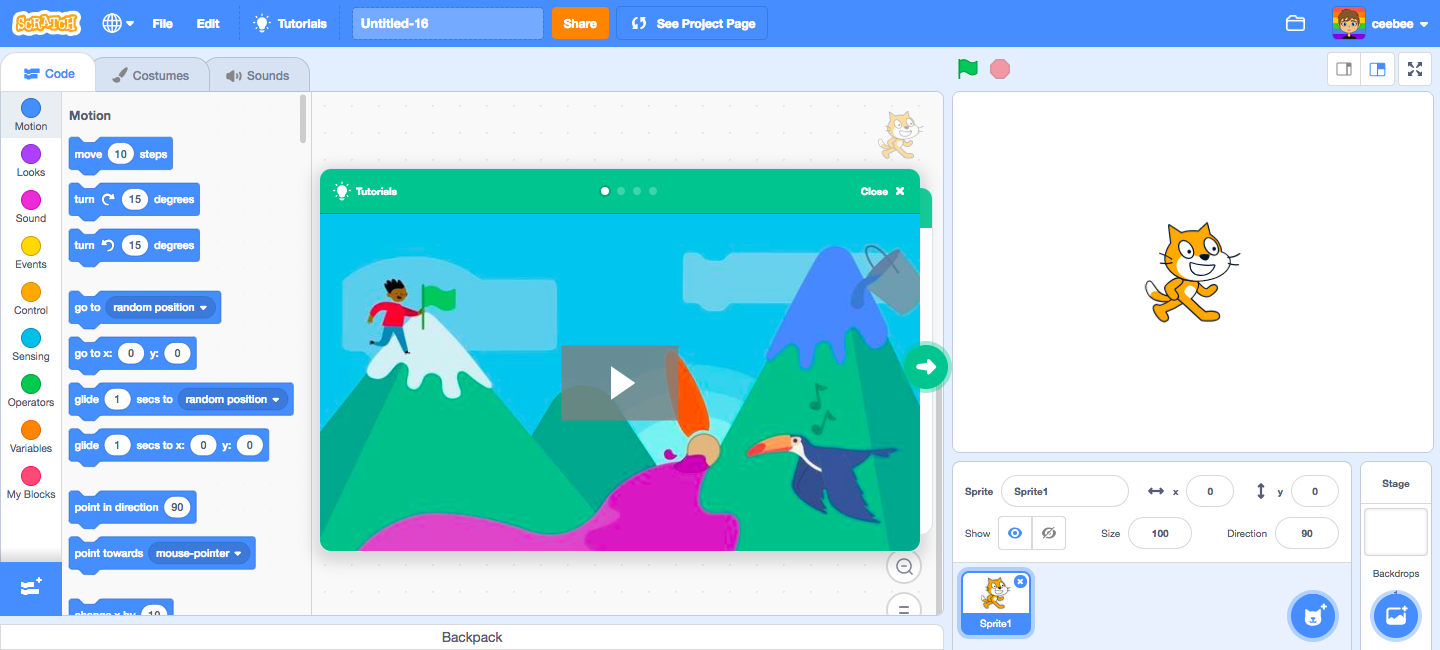Open the Add Extension panel

point(30,588)
